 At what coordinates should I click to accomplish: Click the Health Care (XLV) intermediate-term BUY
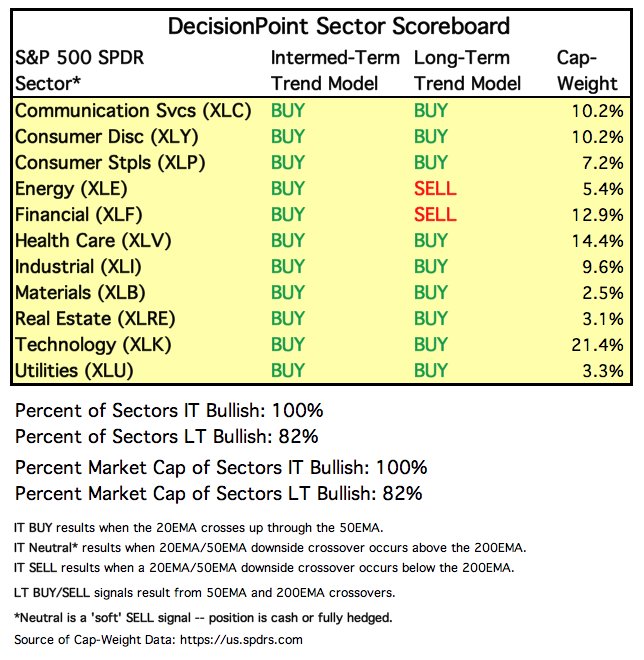287,241
